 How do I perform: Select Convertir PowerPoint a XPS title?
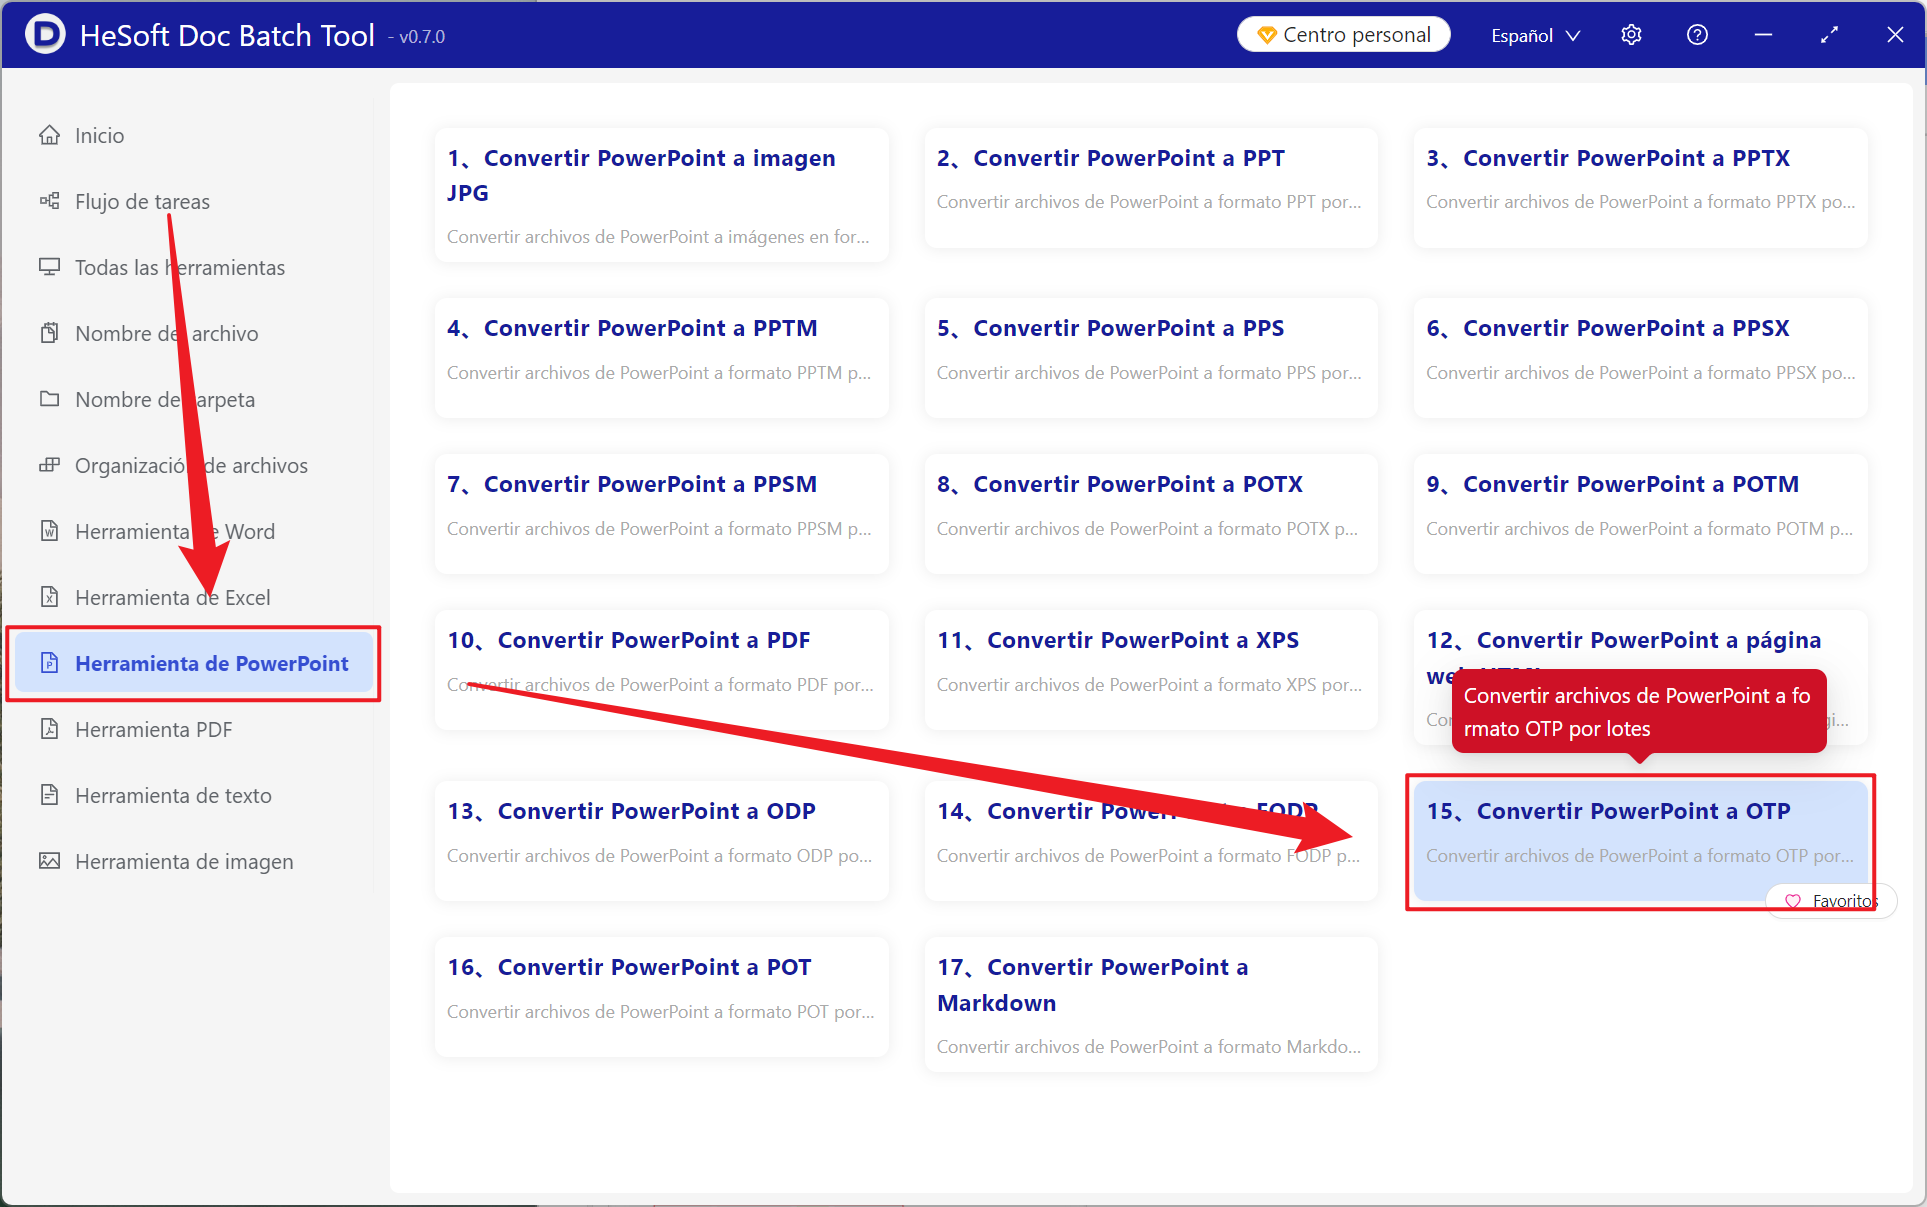[1118, 640]
